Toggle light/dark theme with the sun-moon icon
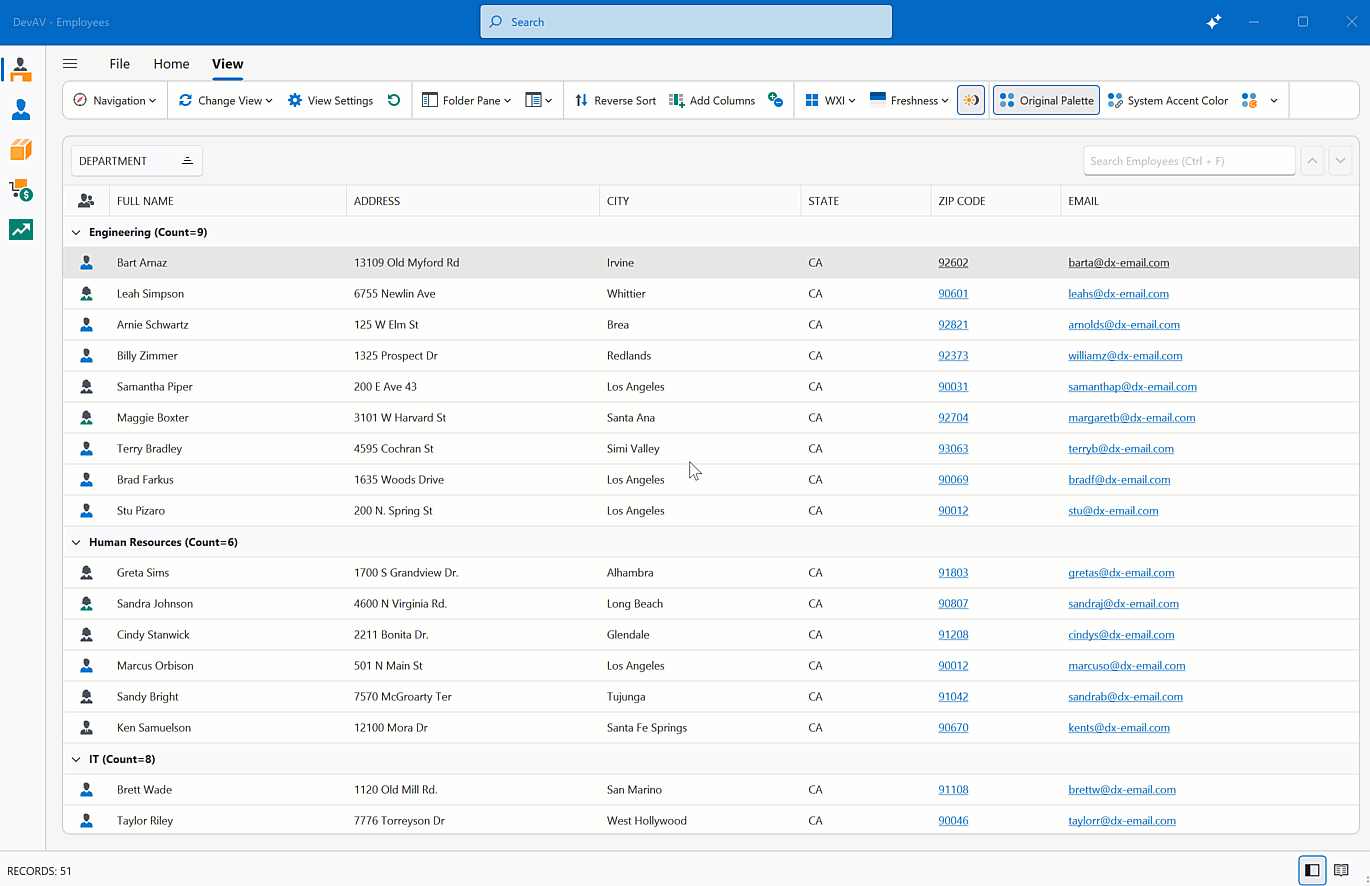The width and height of the screenshot is (1370, 886). click(970, 100)
